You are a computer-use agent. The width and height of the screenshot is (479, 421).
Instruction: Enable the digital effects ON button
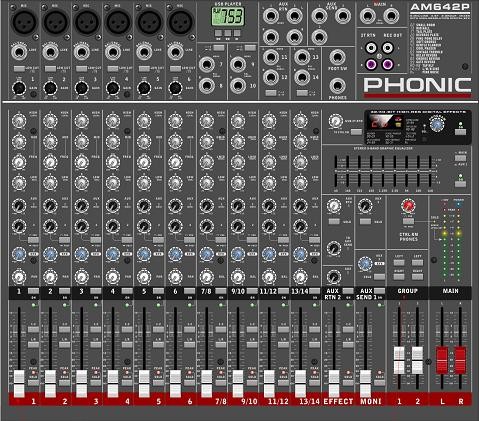coord(460,132)
